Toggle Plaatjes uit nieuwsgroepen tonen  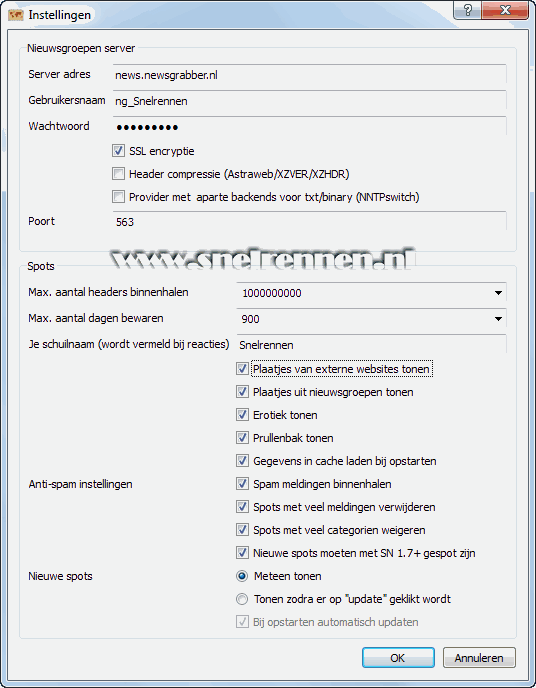tap(242, 392)
